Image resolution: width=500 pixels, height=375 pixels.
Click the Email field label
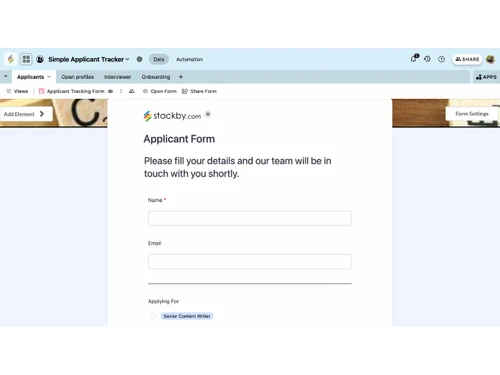[x=154, y=243]
